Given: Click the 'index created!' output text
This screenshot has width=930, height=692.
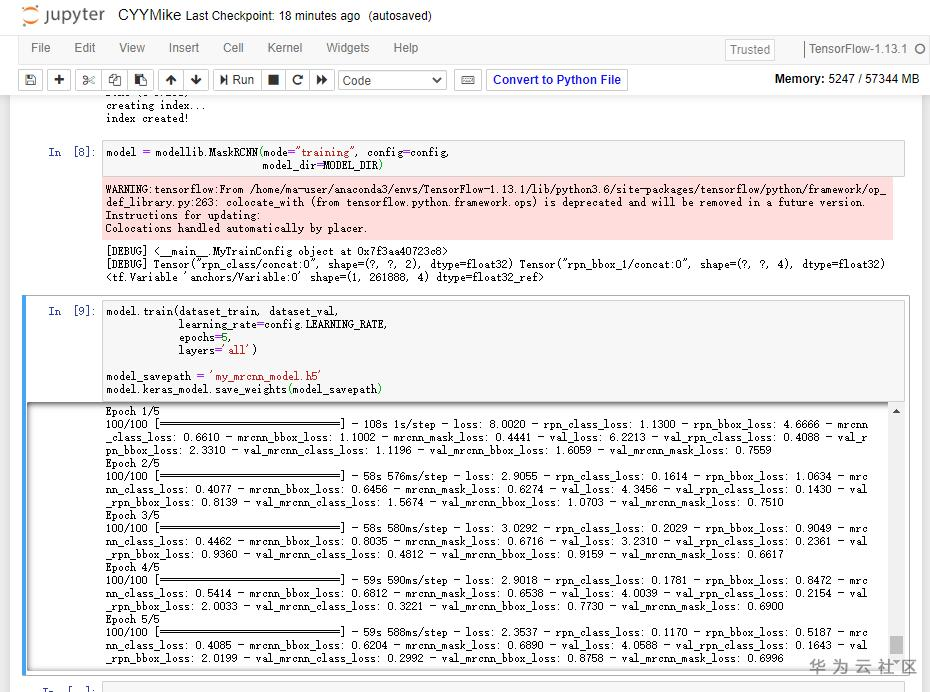Looking at the screenshot, I should coord(147,119).
